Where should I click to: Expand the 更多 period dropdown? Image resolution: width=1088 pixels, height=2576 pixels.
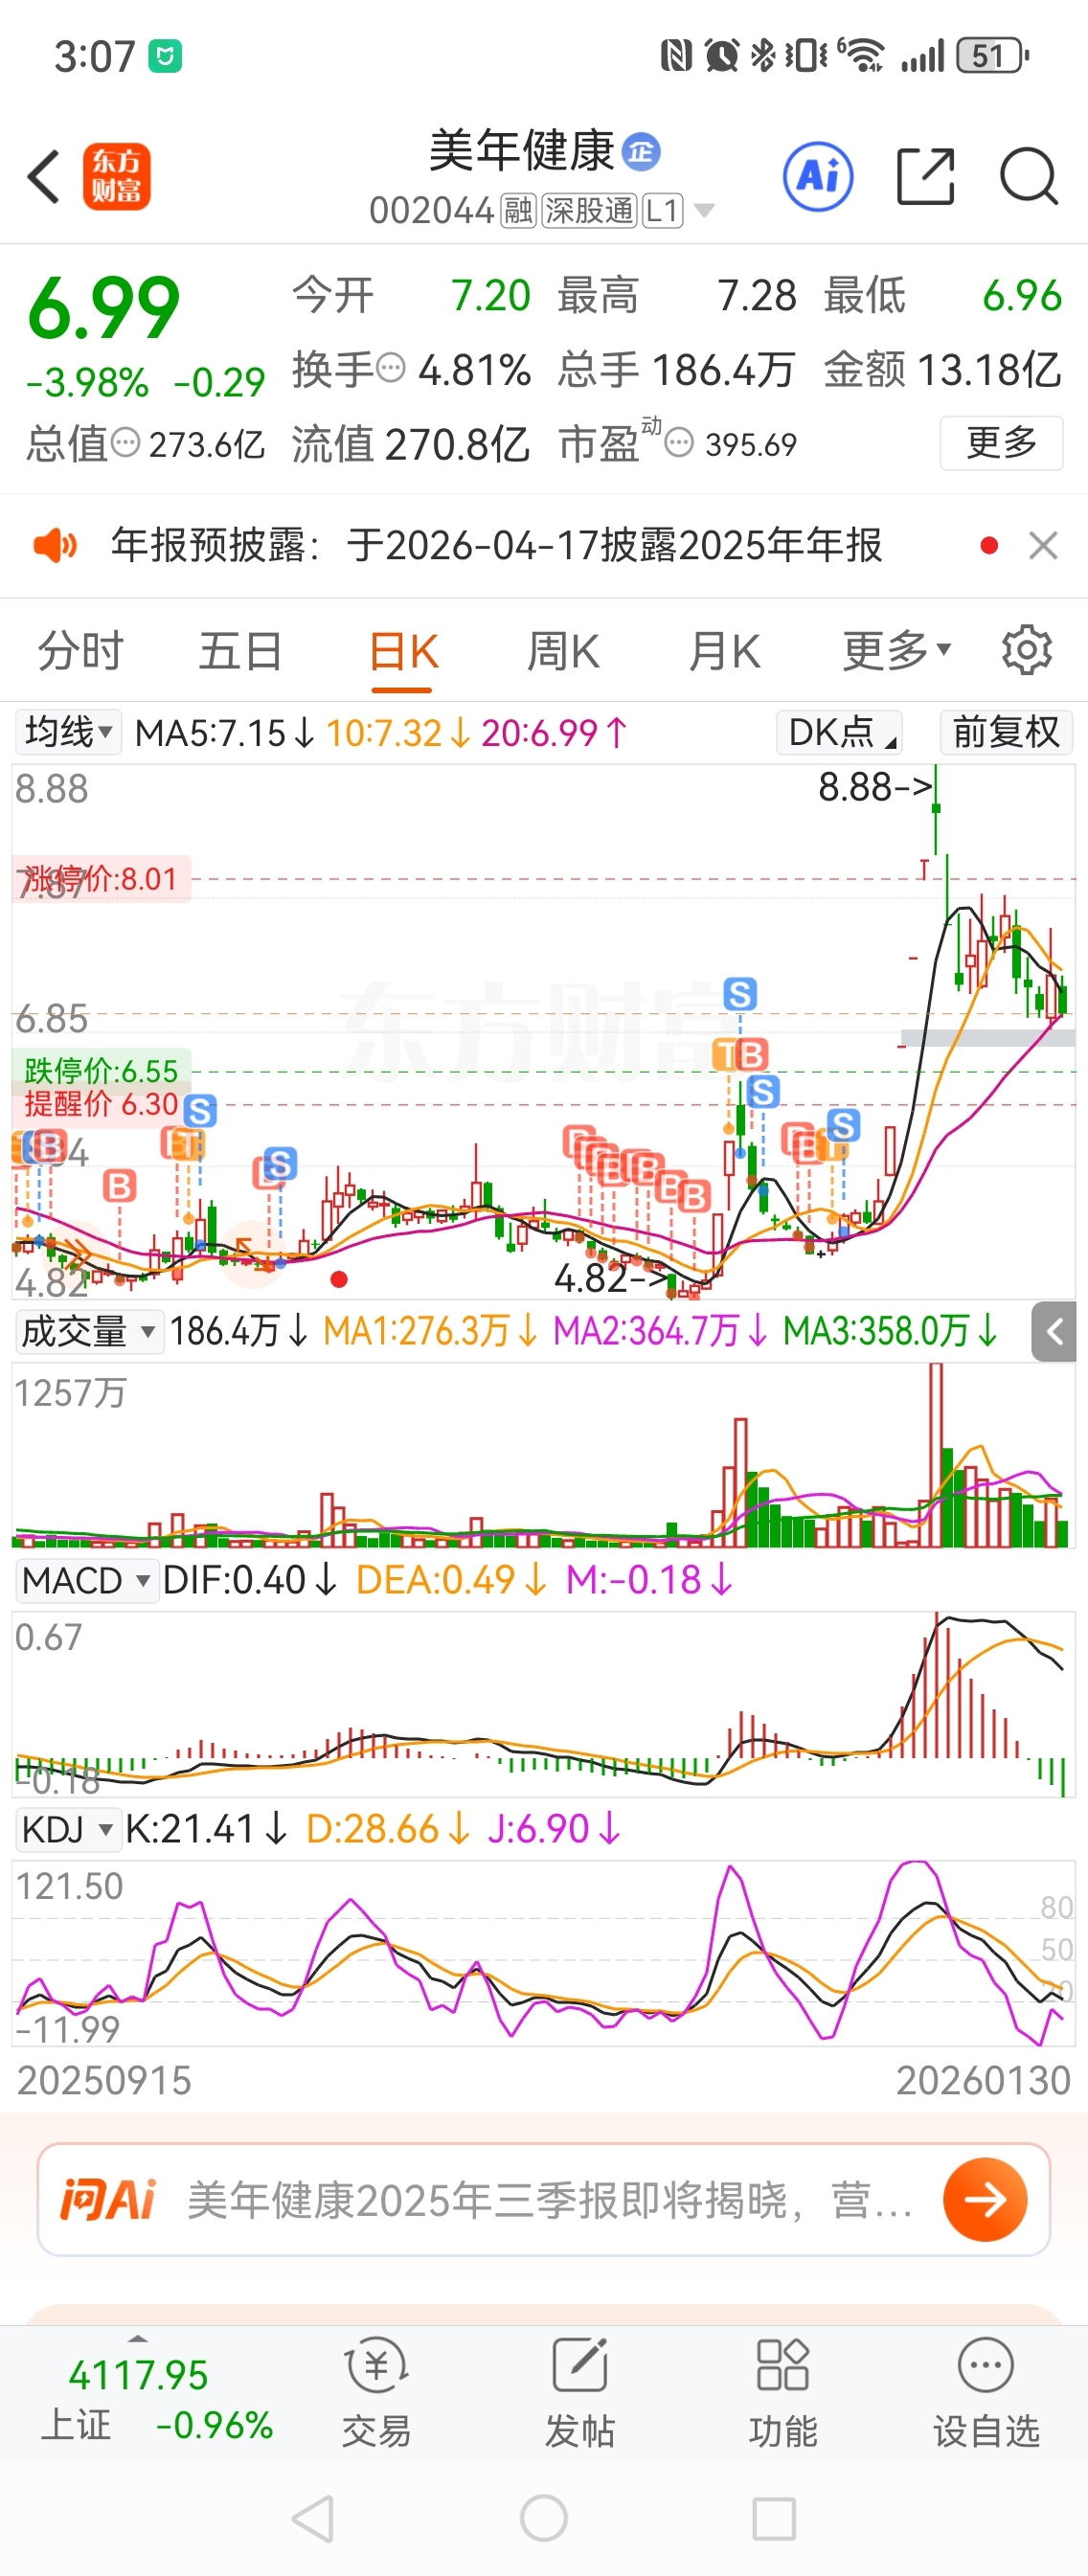tap(896, 652)
